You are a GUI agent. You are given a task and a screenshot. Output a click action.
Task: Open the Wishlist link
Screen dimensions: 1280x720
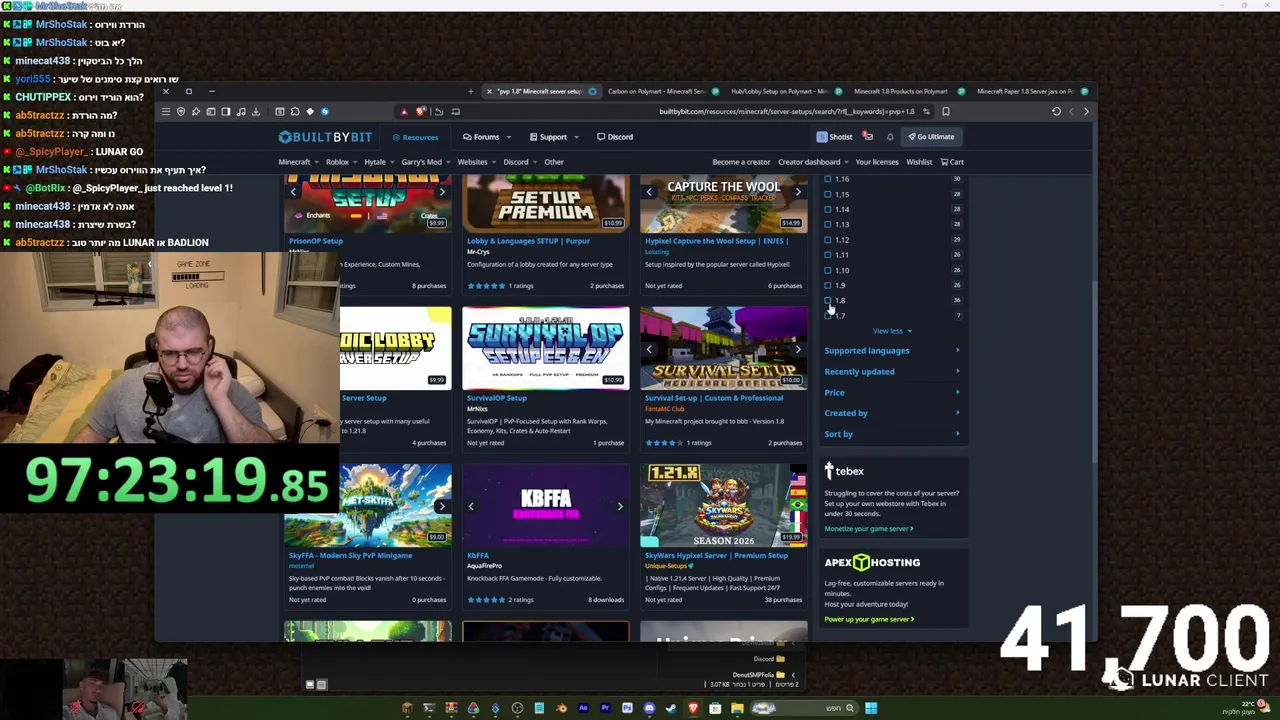click(x=919, y=162)
